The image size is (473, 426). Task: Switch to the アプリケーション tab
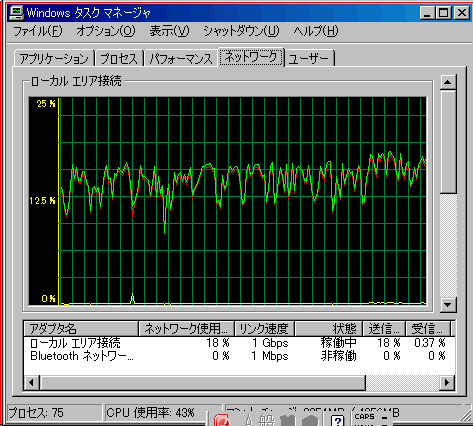click(x=54, y=59)
